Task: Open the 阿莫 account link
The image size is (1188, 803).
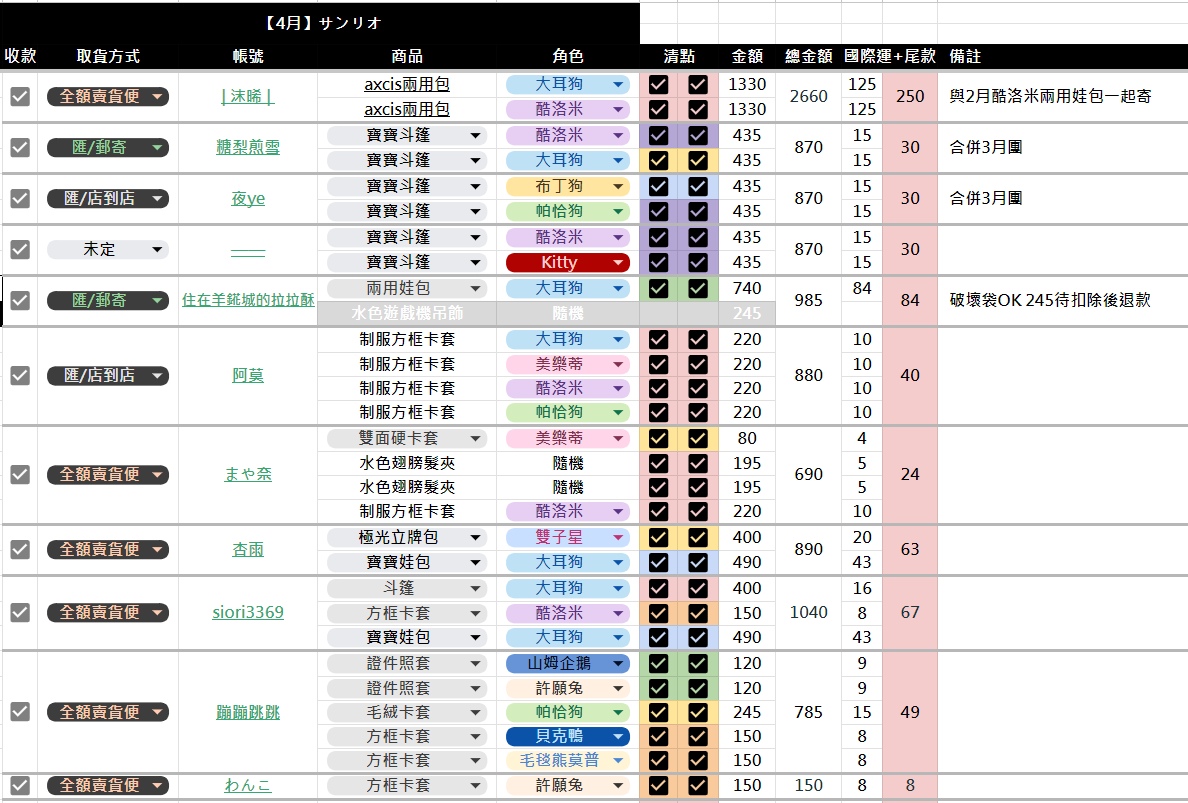Action: 248,375
